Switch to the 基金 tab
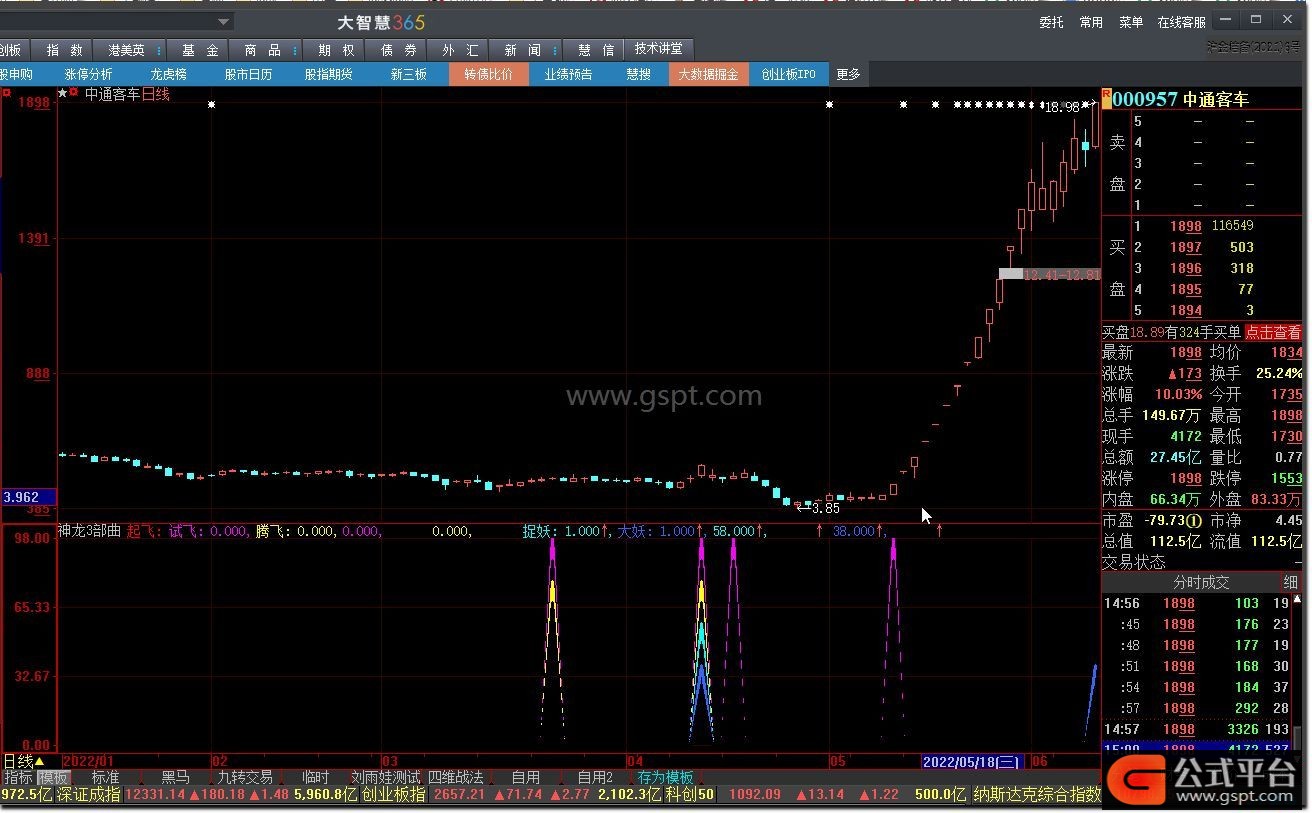 pos(200,50)
